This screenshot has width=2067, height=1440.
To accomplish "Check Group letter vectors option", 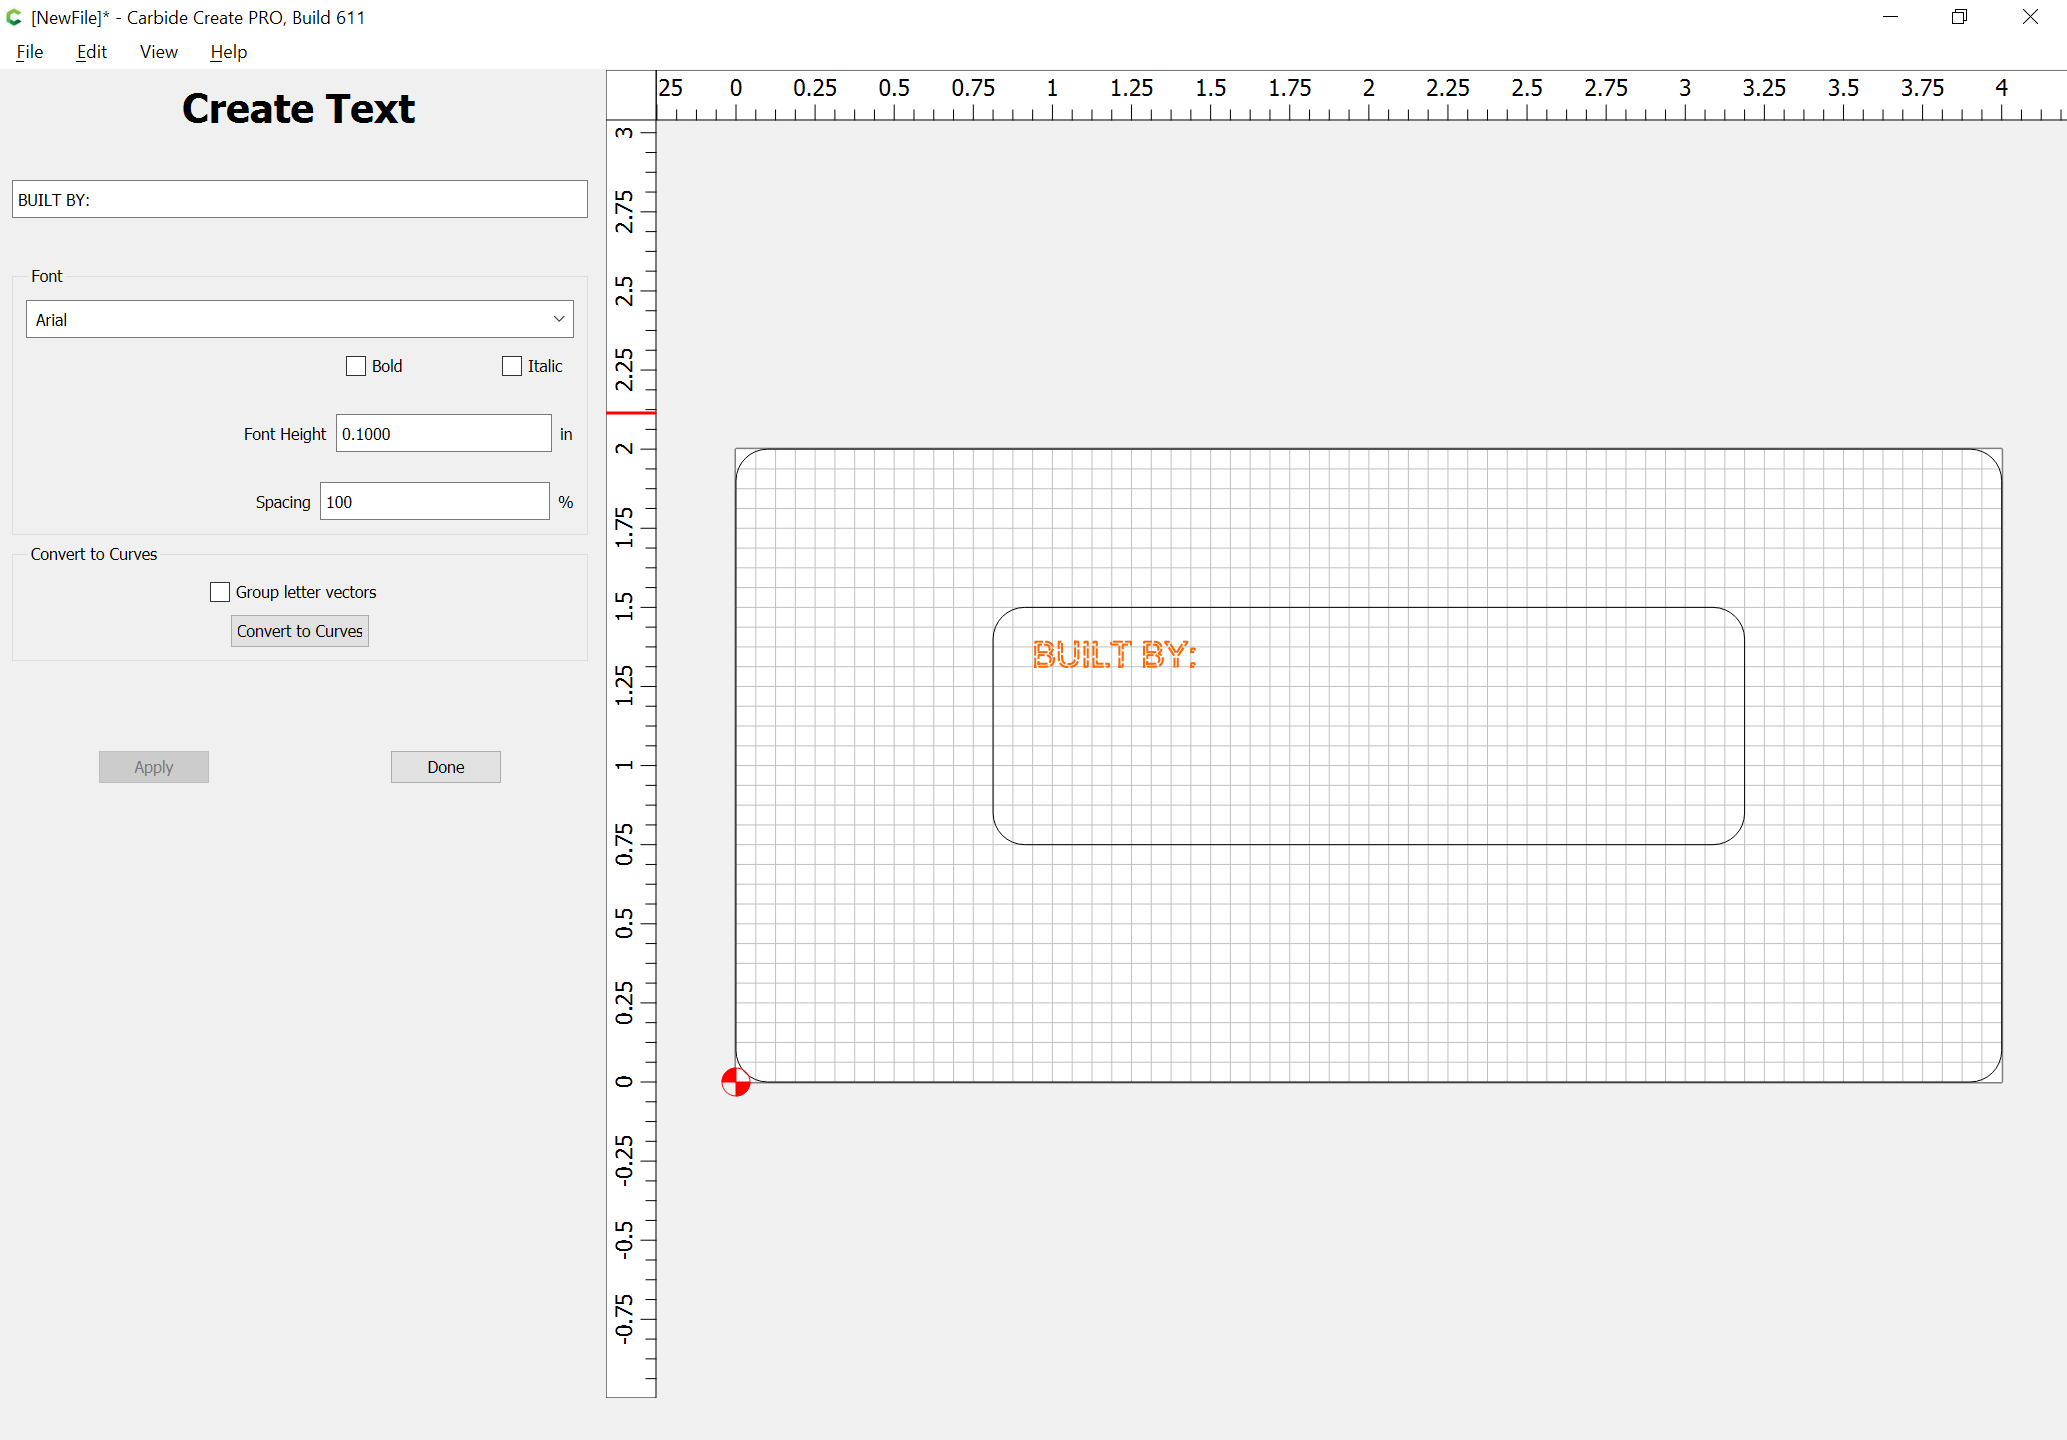I will tap(220, 592).
